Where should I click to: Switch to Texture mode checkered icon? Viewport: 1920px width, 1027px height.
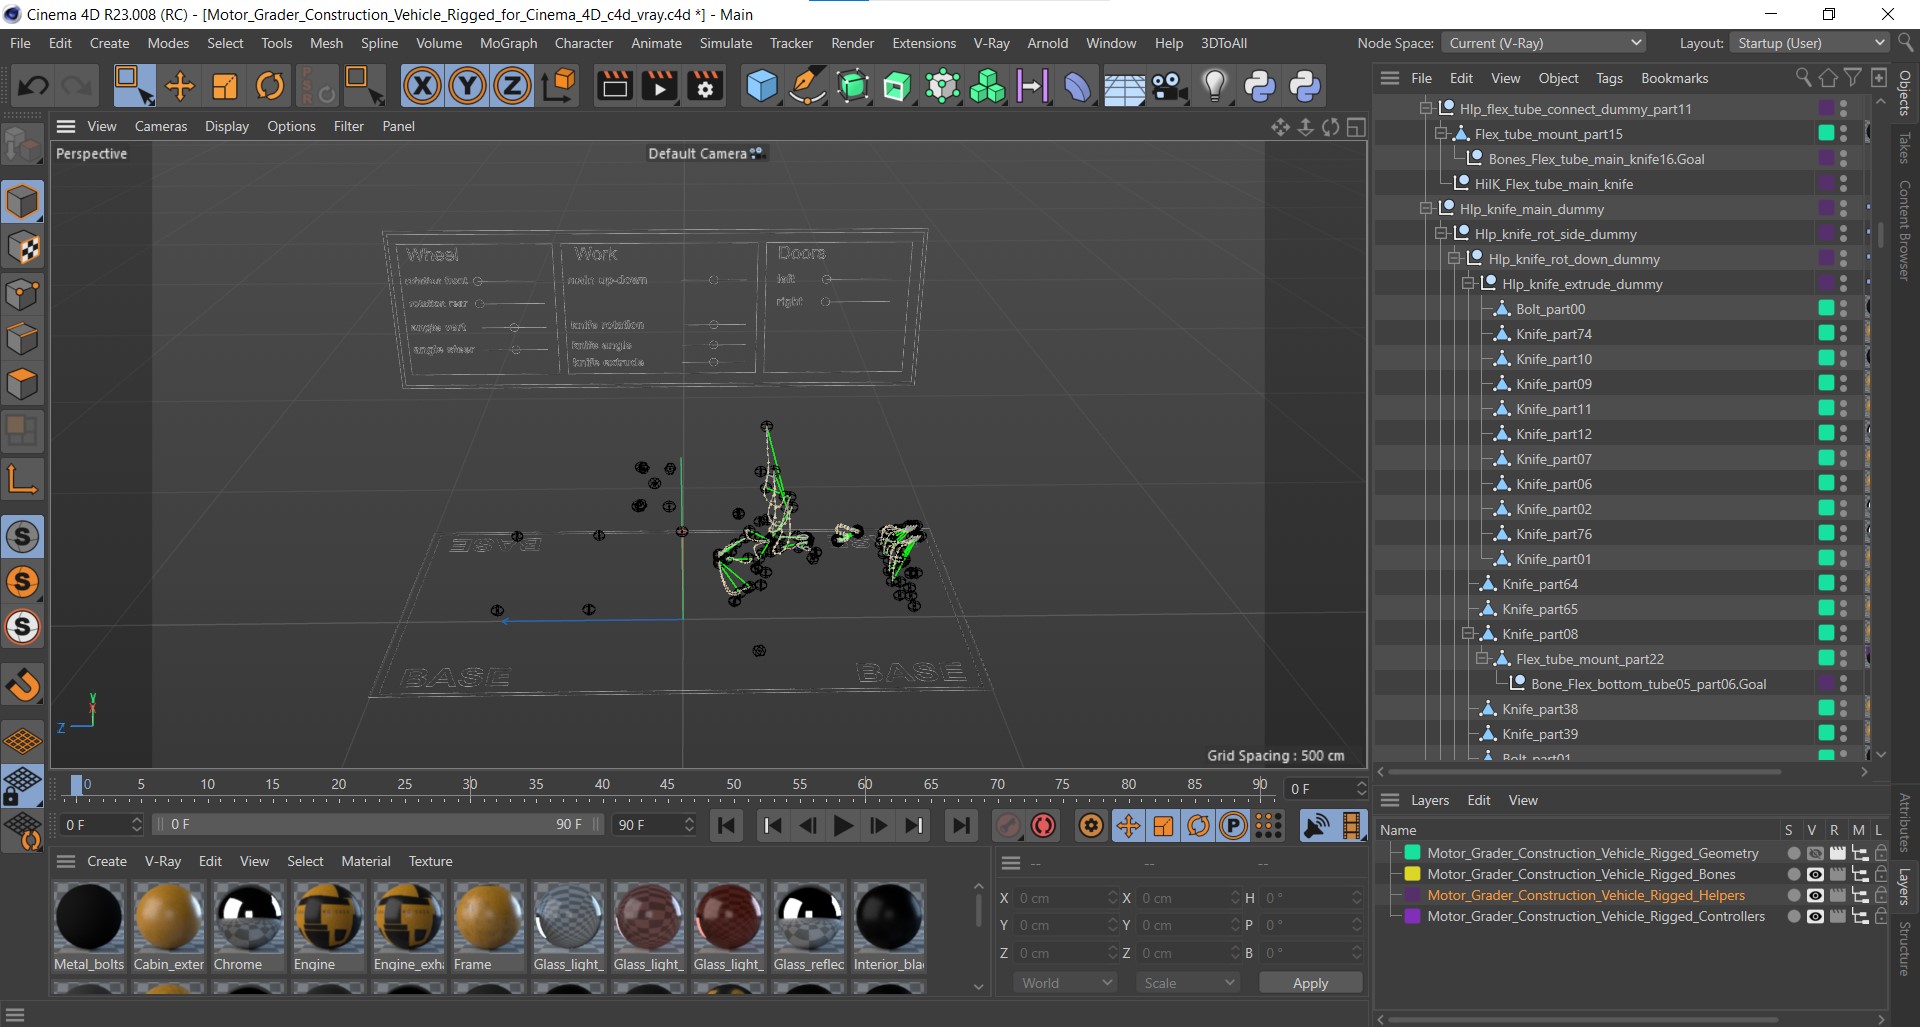tap(22, 248)
